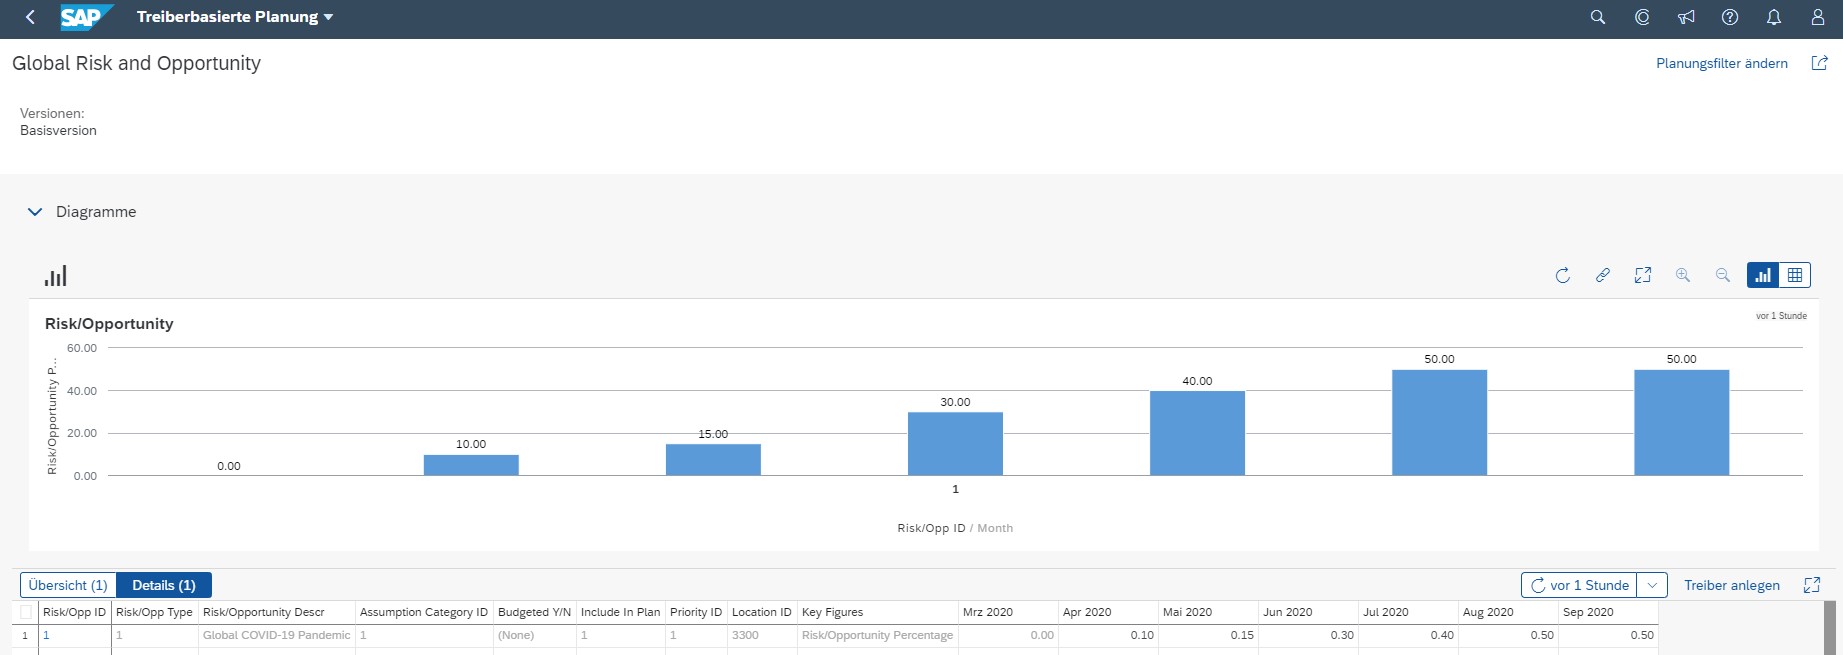This screenshot has width=1843, height=655.
Task: Switch to Übersicht (1) tab
Action: pos(68,585)
